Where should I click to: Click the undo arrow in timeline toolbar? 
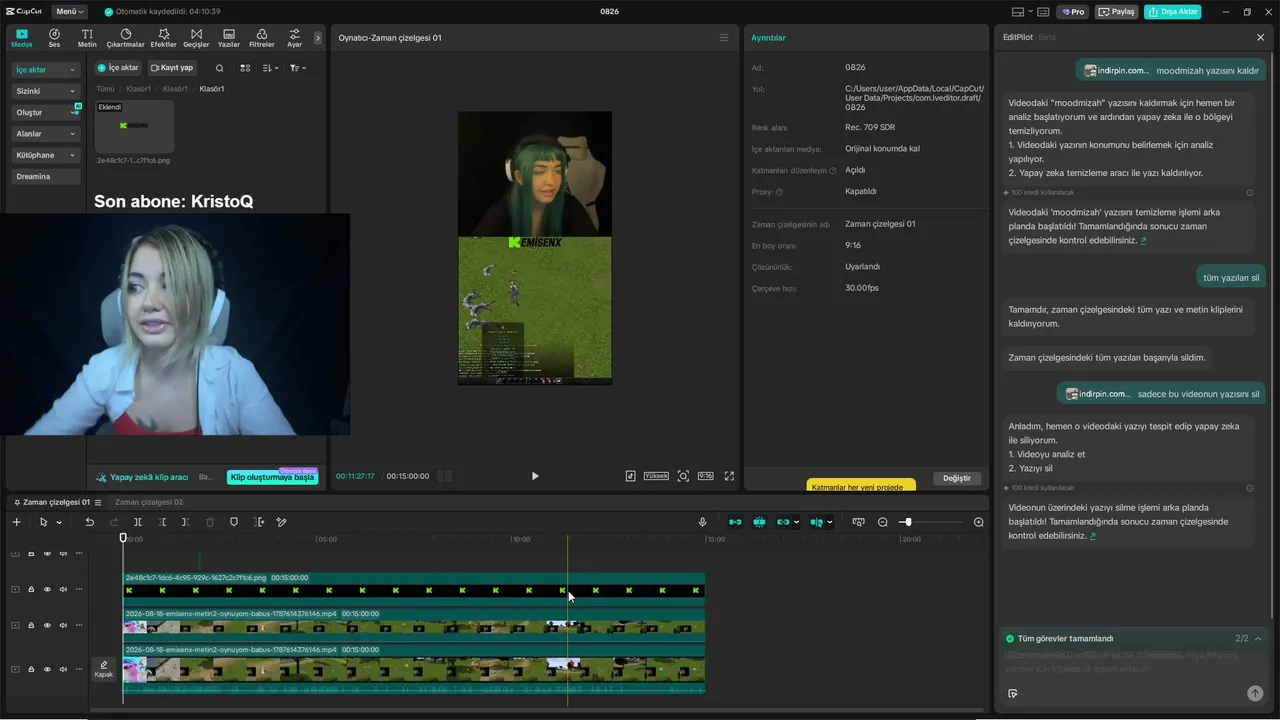[x=89, y=522]
